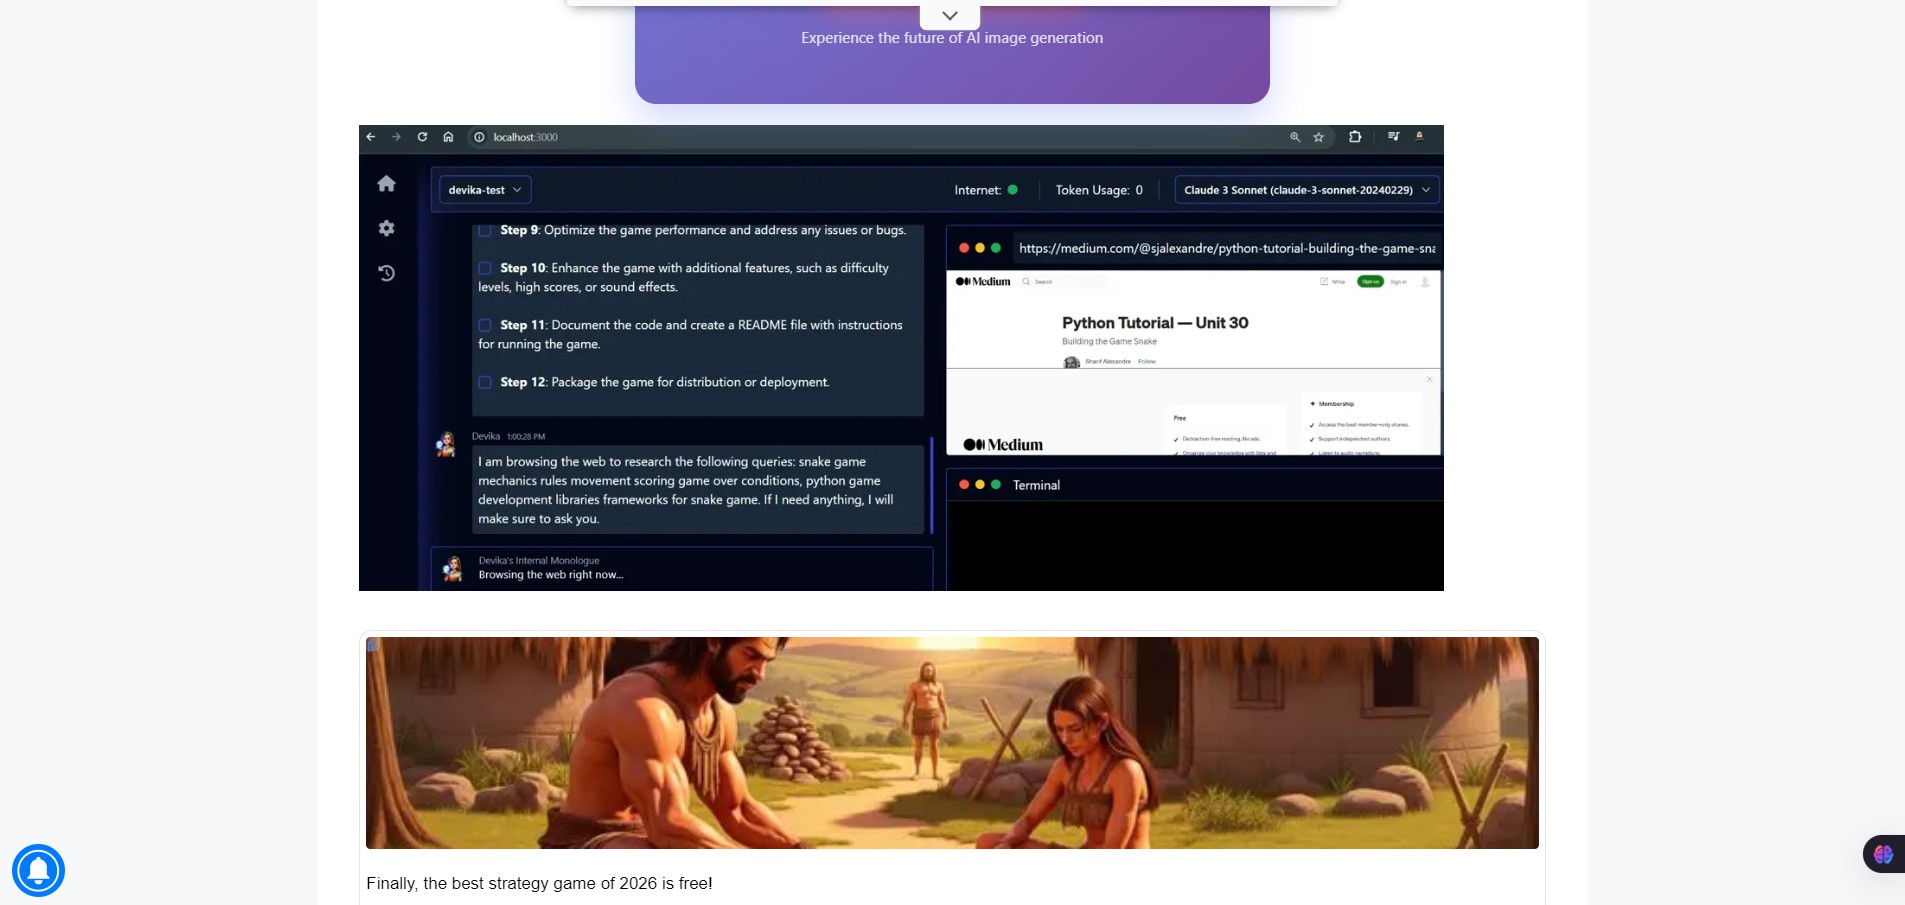The image size is (1905, 905).
Task: Click the blue notification bell icon
Action: pyautogui.click(x=38, y=870)
